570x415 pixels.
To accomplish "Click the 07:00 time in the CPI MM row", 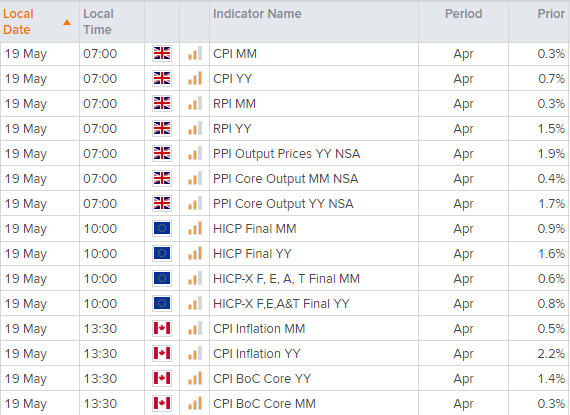I will click(100, 54).
